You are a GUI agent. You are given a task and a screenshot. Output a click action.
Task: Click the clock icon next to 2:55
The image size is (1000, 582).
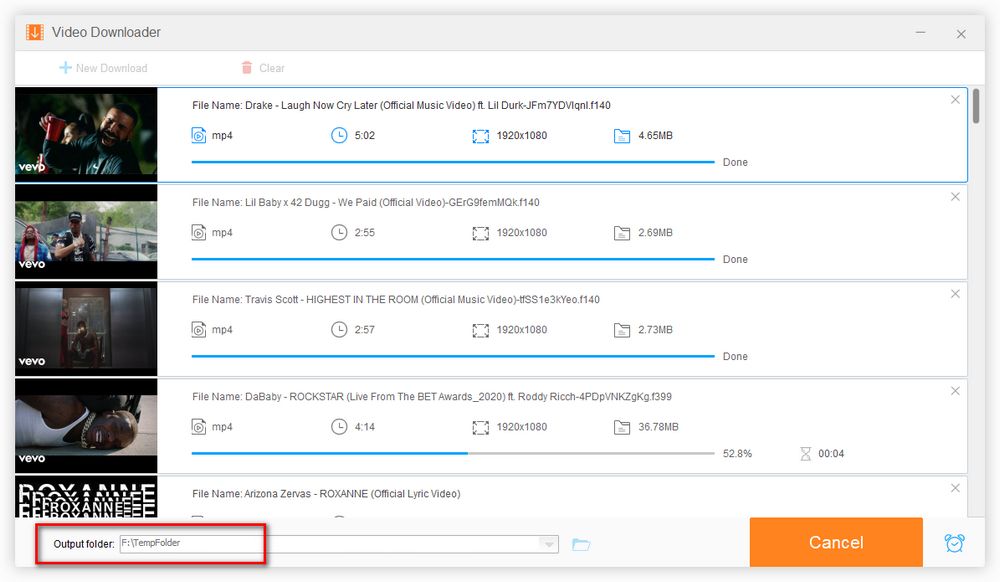click(339, 233)
